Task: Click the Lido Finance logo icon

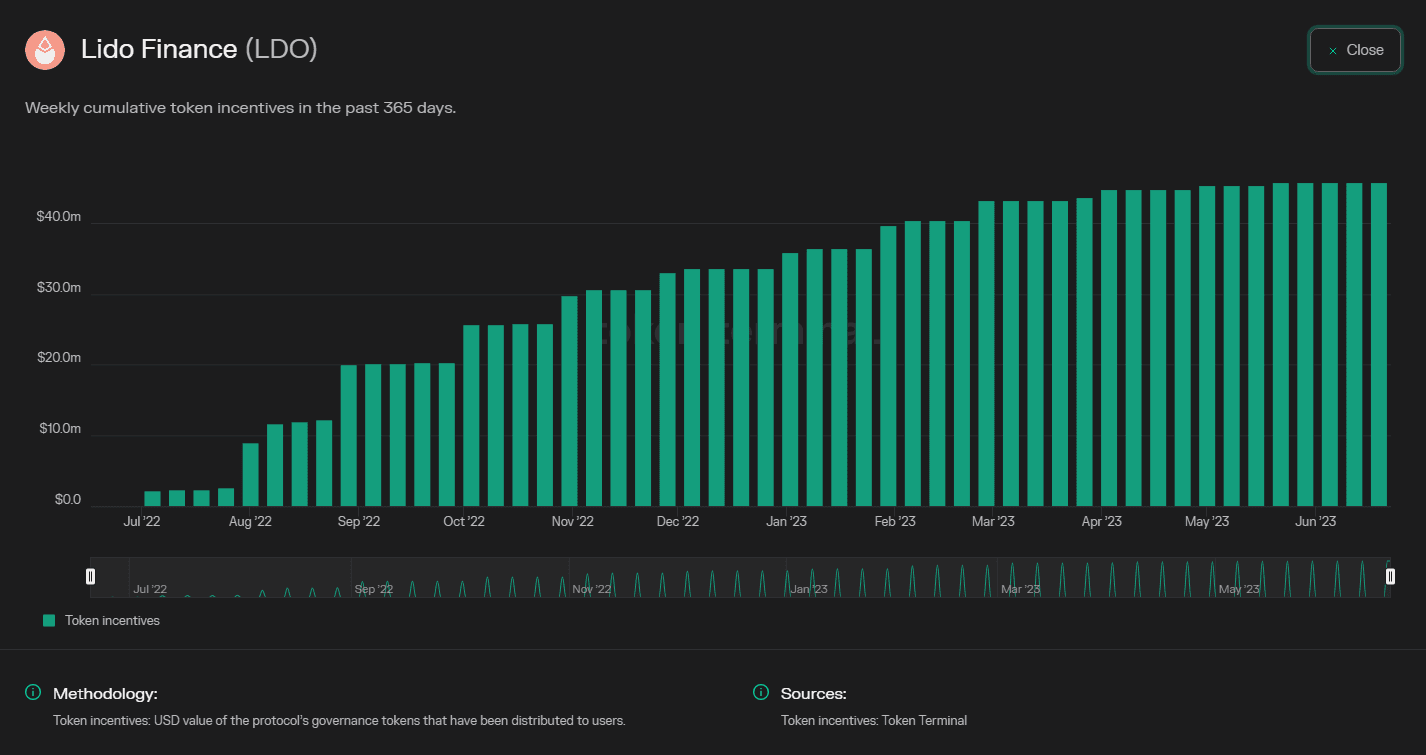Action: click(45, 50)
